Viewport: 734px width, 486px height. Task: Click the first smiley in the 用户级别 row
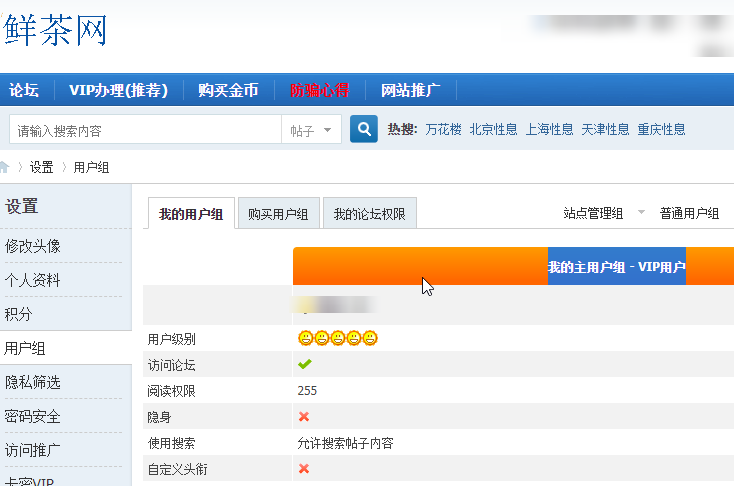(x=305, y=338)
